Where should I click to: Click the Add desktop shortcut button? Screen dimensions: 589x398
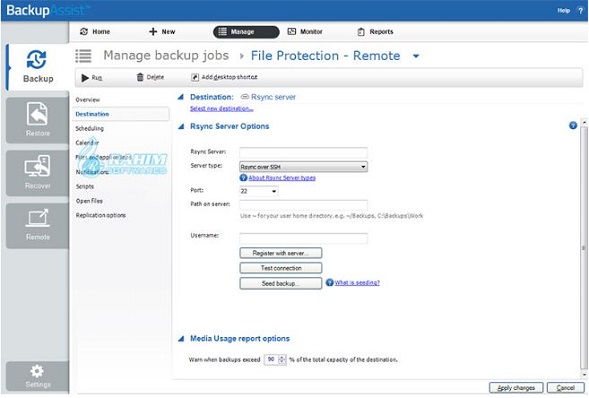224,77
